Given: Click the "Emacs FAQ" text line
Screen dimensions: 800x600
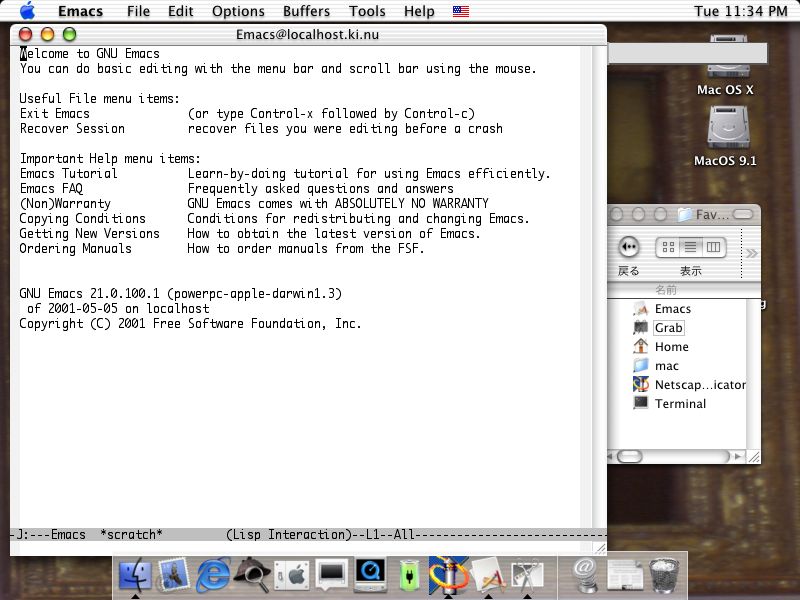Looking at the screenshot, I should 51,189.
